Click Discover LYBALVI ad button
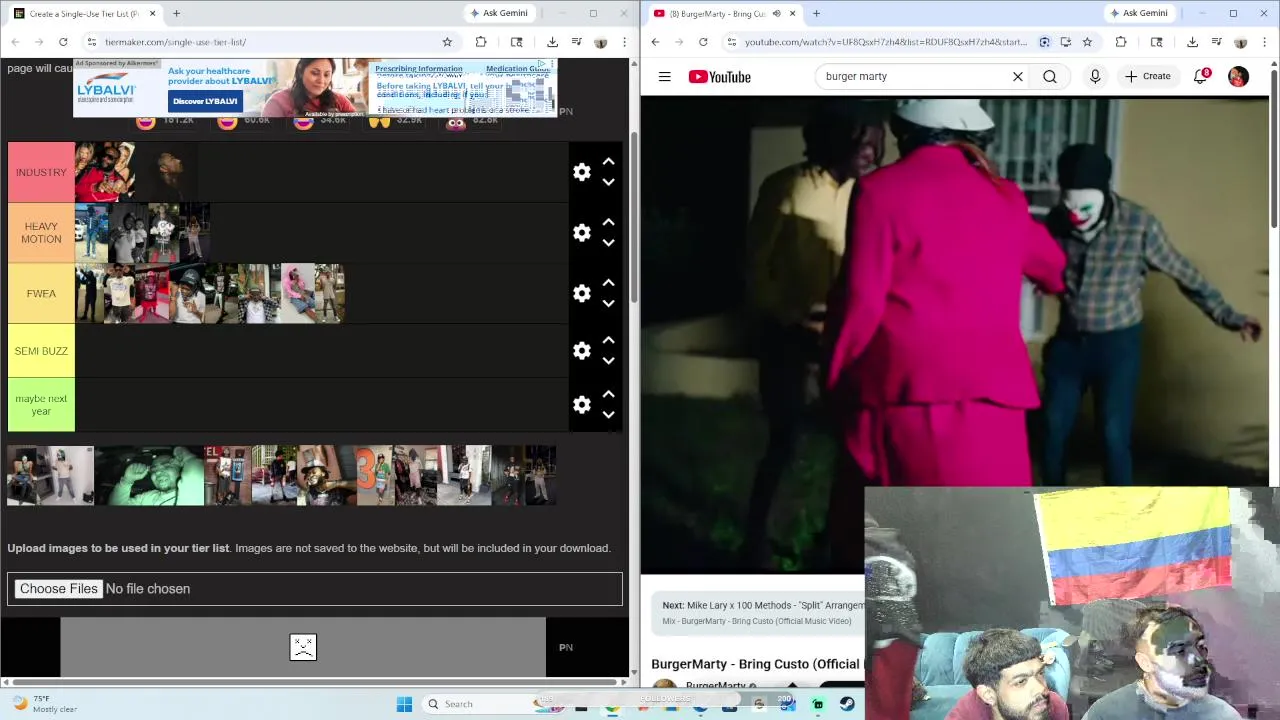Viewport: 1280px width, 720px height. [x=205, y=101]
